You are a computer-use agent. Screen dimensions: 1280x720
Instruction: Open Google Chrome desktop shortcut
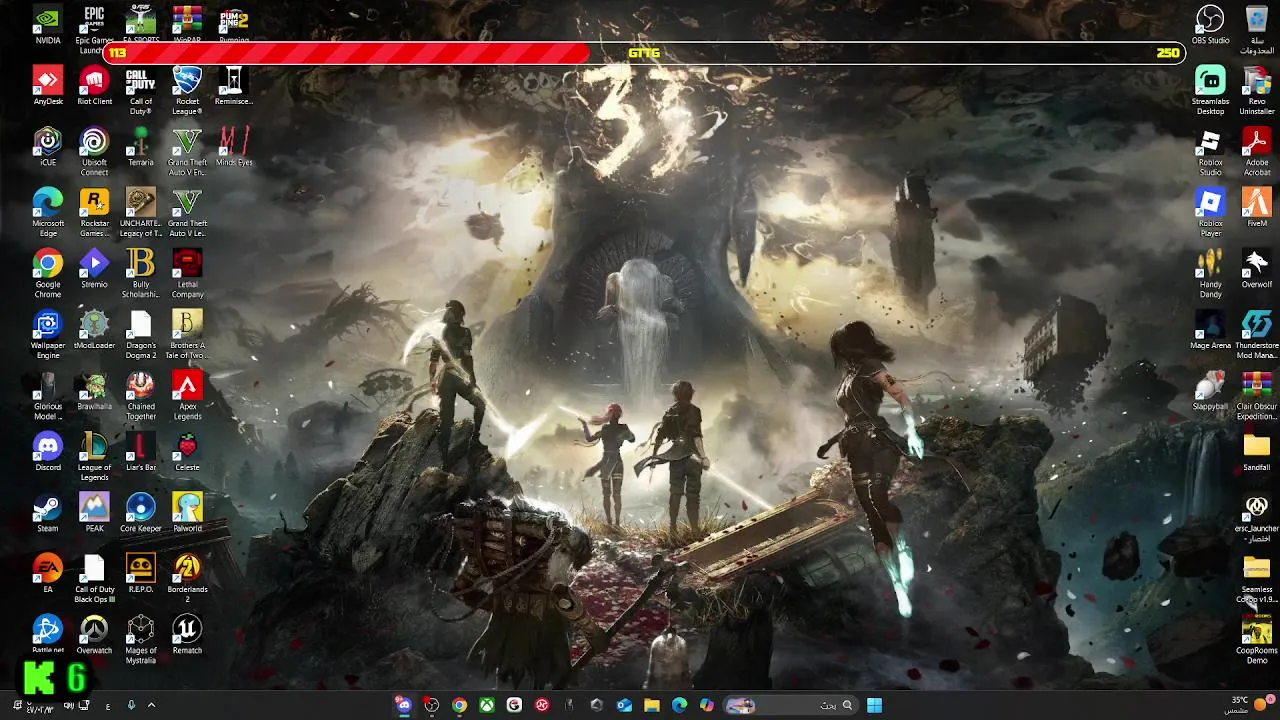click(47, 274)
